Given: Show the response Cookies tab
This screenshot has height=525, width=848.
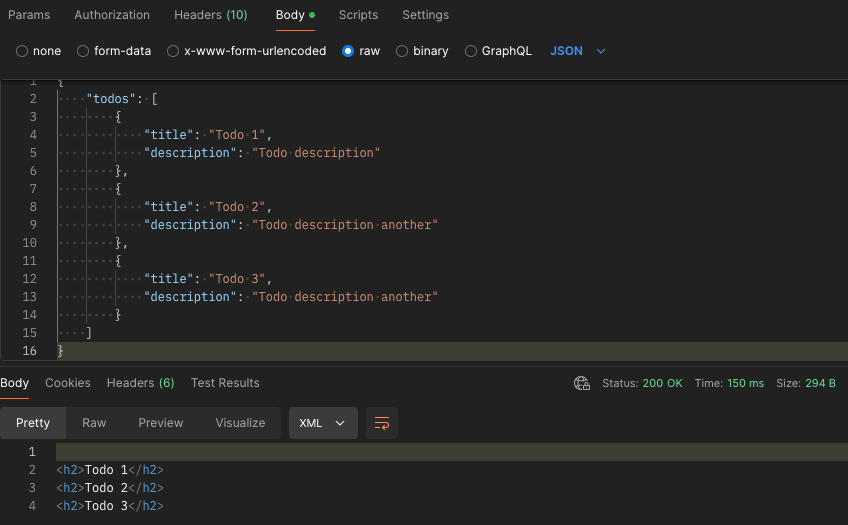Looking at the screenshot, I should [x=68, y=383].
